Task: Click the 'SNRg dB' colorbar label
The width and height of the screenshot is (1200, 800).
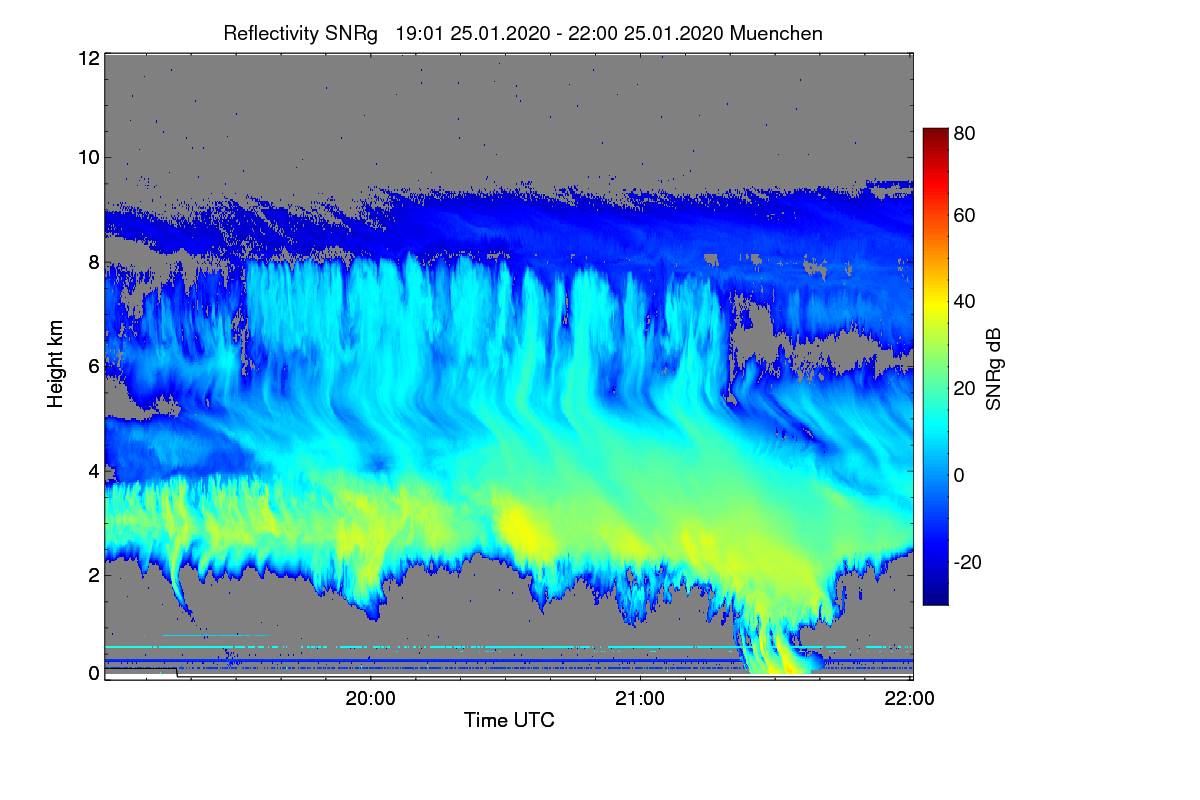Action: click(x=993, y=369)
